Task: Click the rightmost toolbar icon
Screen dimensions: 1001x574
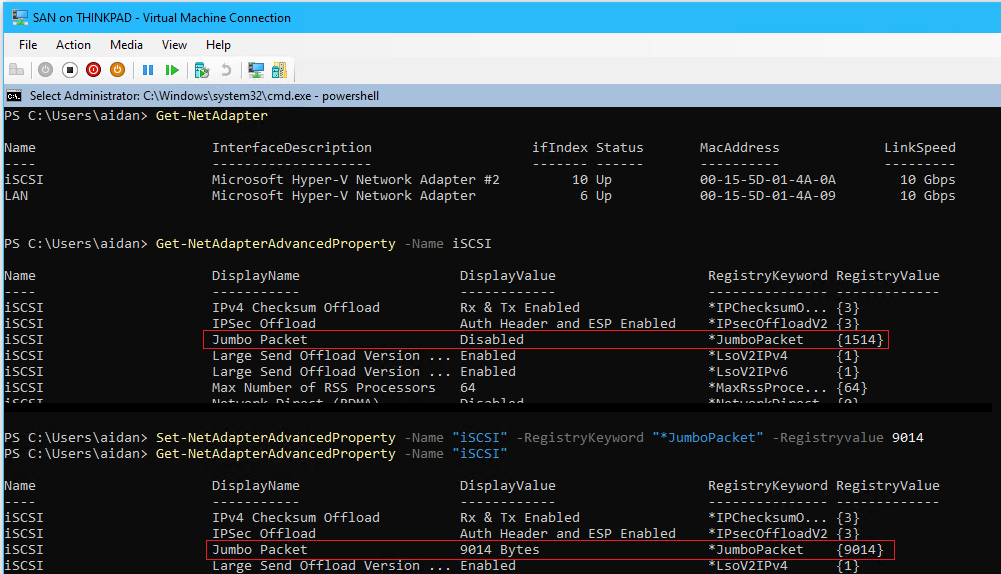Action: [280, 70]
